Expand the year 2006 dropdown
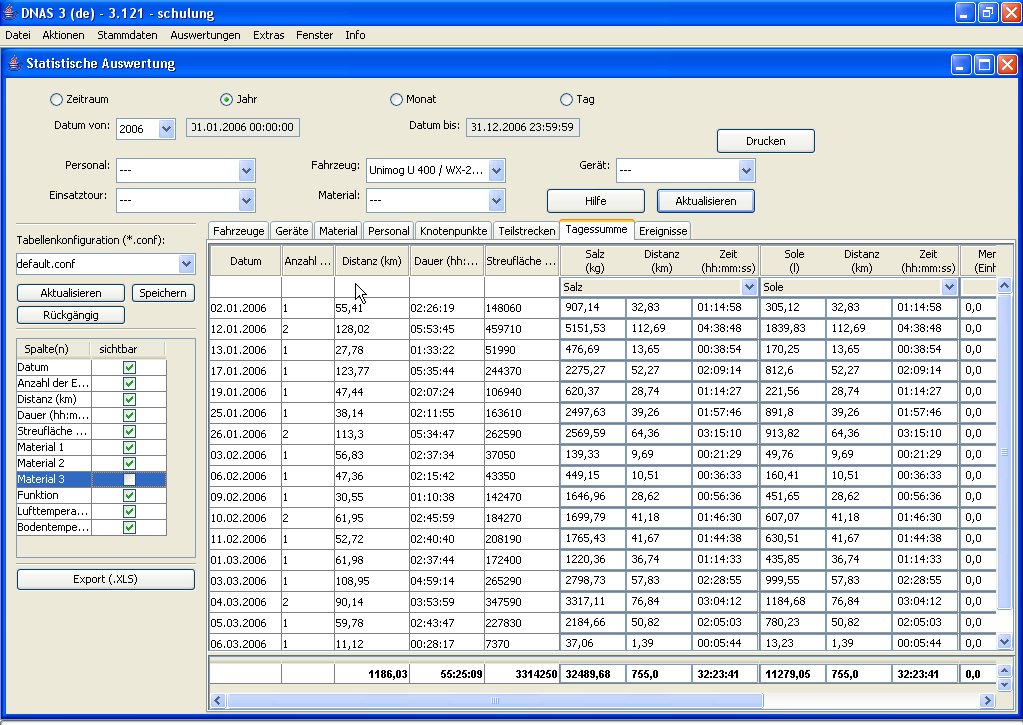This screenshot has width=1023, height=725. [x=168, y=129]
